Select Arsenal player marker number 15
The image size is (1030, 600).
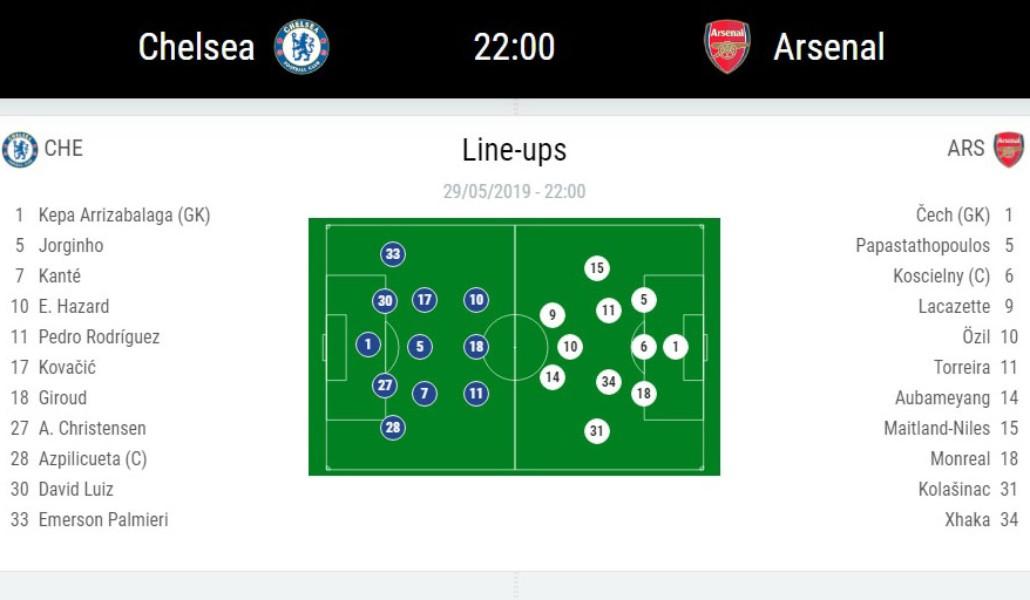(x=597, y=268)
